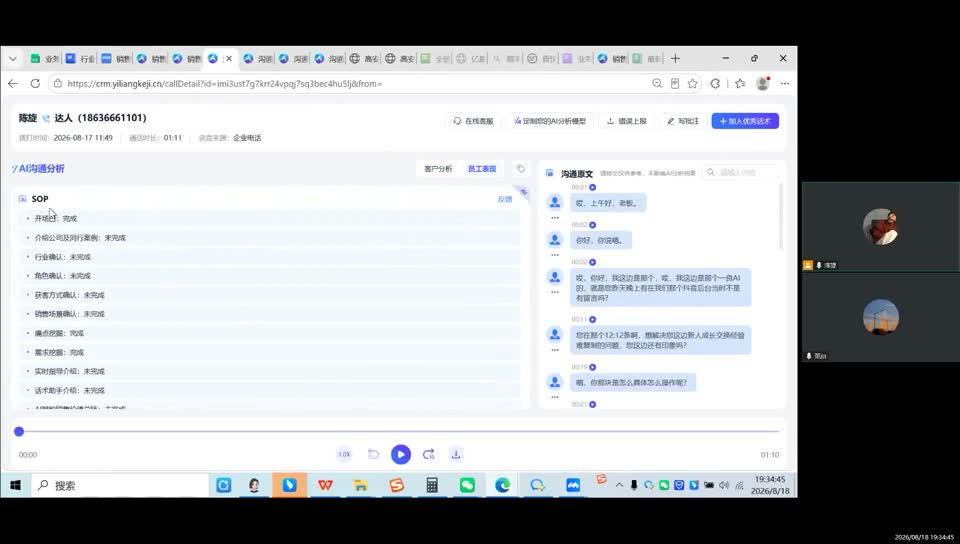Open the ... menu under the 上午好 message avatar
The height and width of the screenshot is (544, 960).
click(555, 218)
